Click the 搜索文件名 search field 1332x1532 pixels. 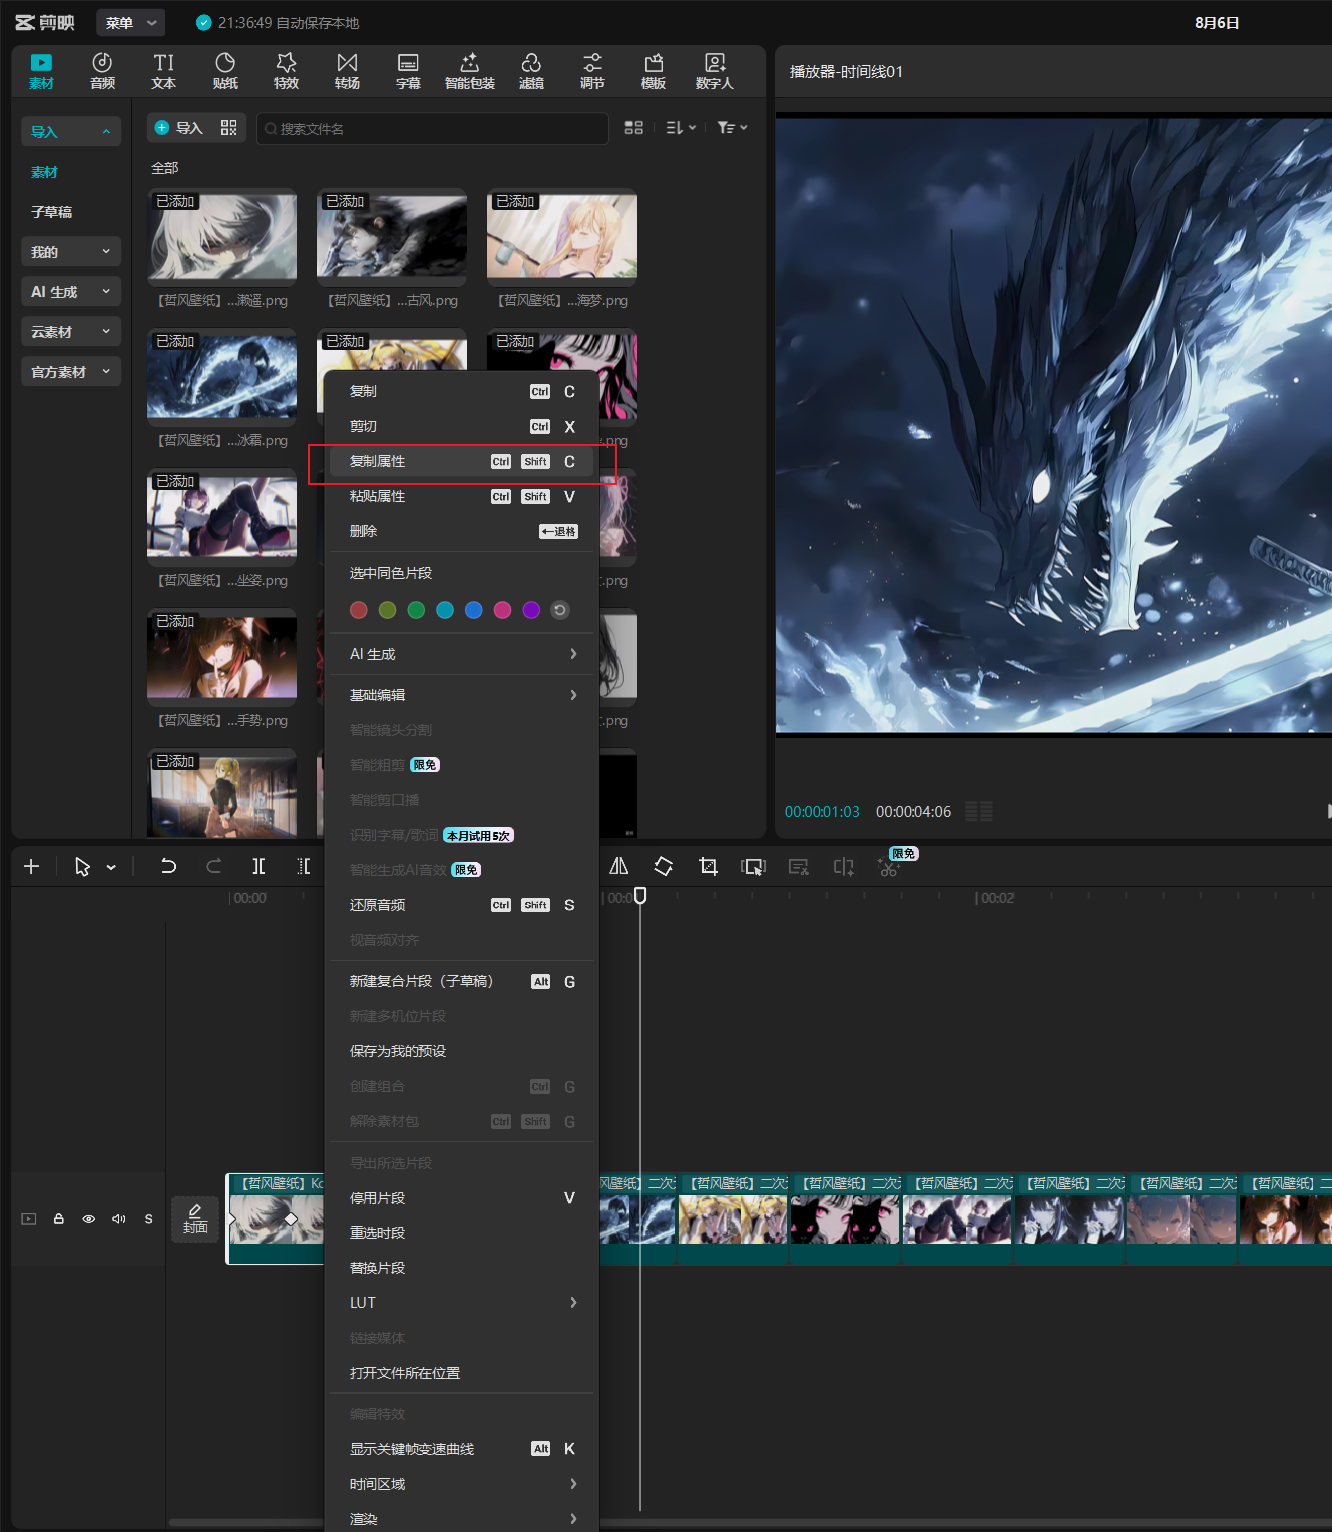[x=432, y=128]
